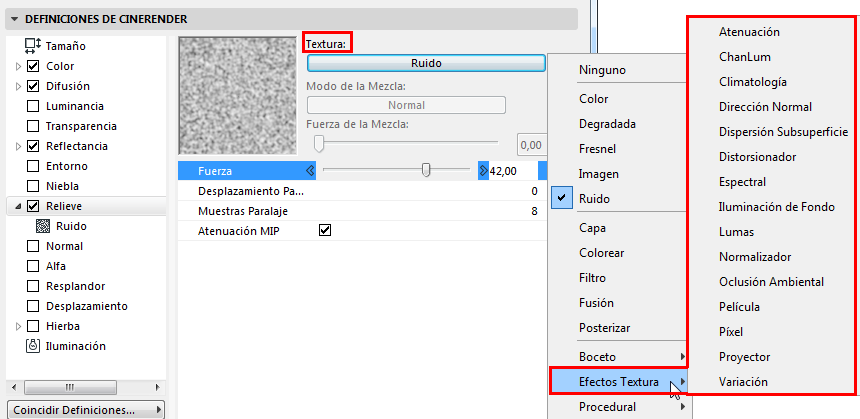Viewport: 860px width, 419px height.
Task: Choose Degradada in the texture menu
Action: 607,124
